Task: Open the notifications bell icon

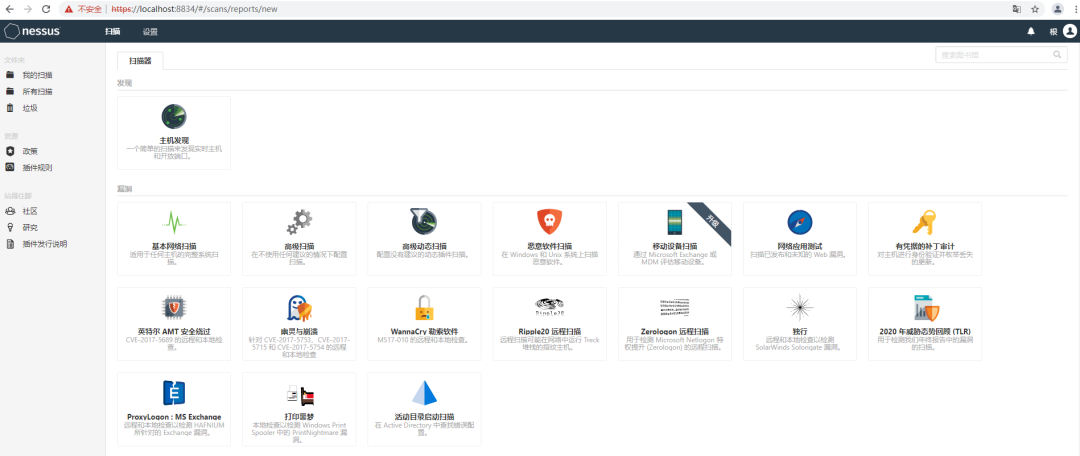Action: point(1031,31)
